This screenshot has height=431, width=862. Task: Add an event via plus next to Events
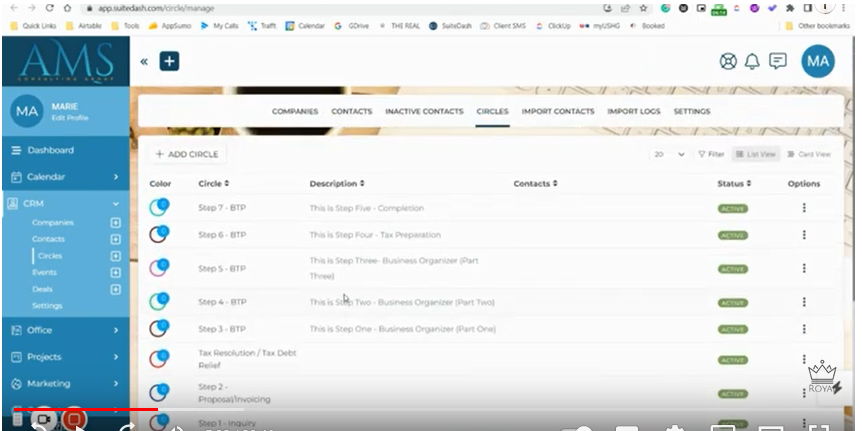point(115,273)
